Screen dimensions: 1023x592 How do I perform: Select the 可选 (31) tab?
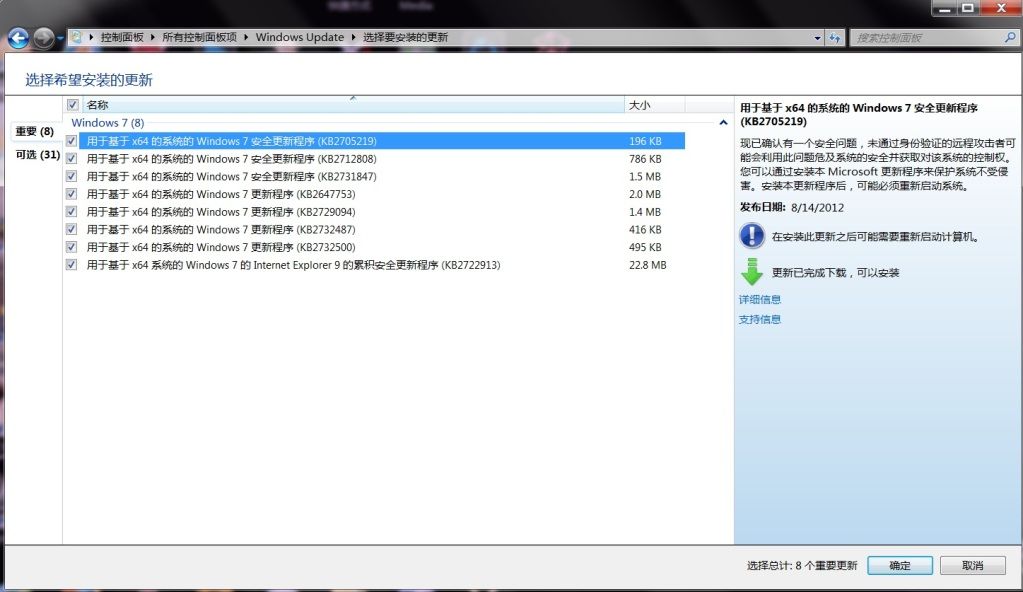pyautogui.click(x=37, y=155)
